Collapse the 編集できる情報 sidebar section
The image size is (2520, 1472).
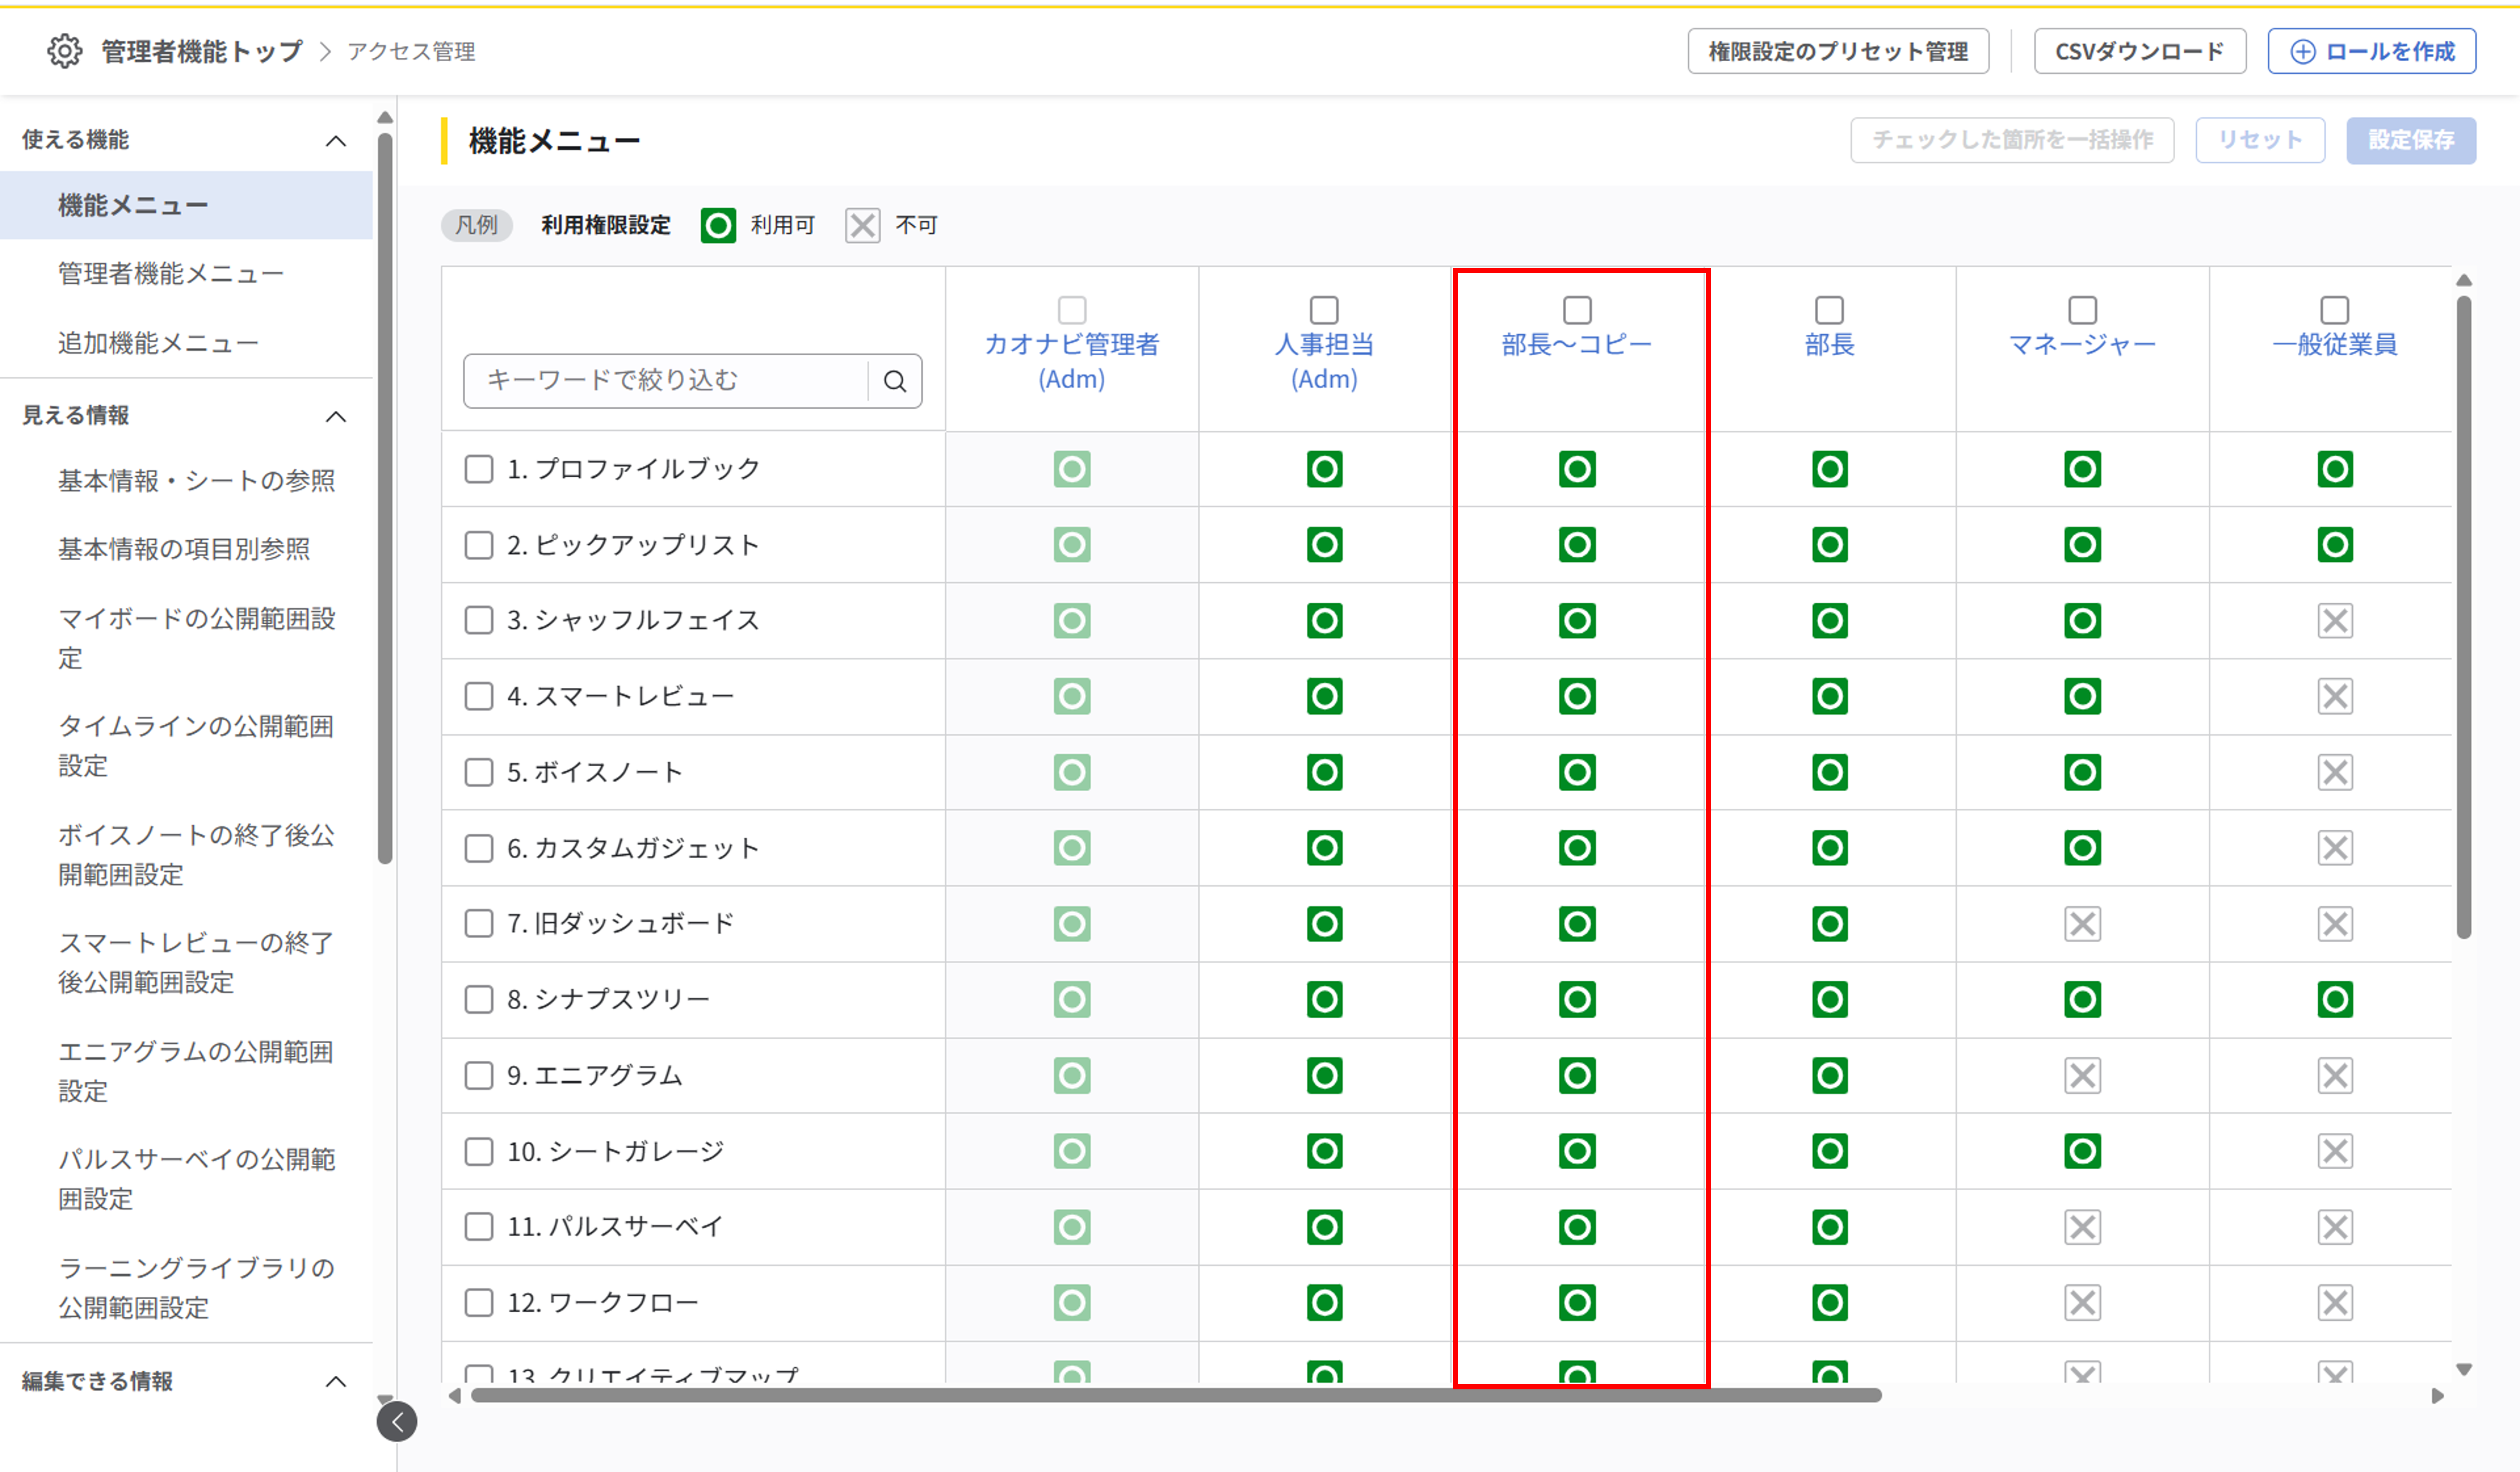coord(336,1382)
